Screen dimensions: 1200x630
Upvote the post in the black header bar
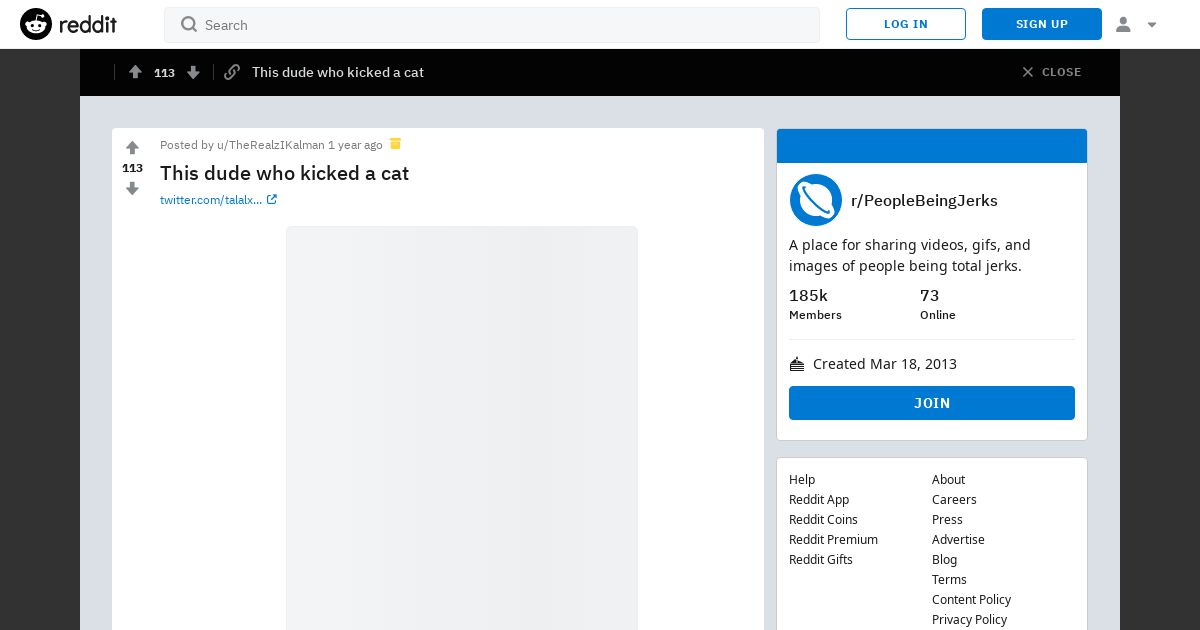(x=135, y=72)
